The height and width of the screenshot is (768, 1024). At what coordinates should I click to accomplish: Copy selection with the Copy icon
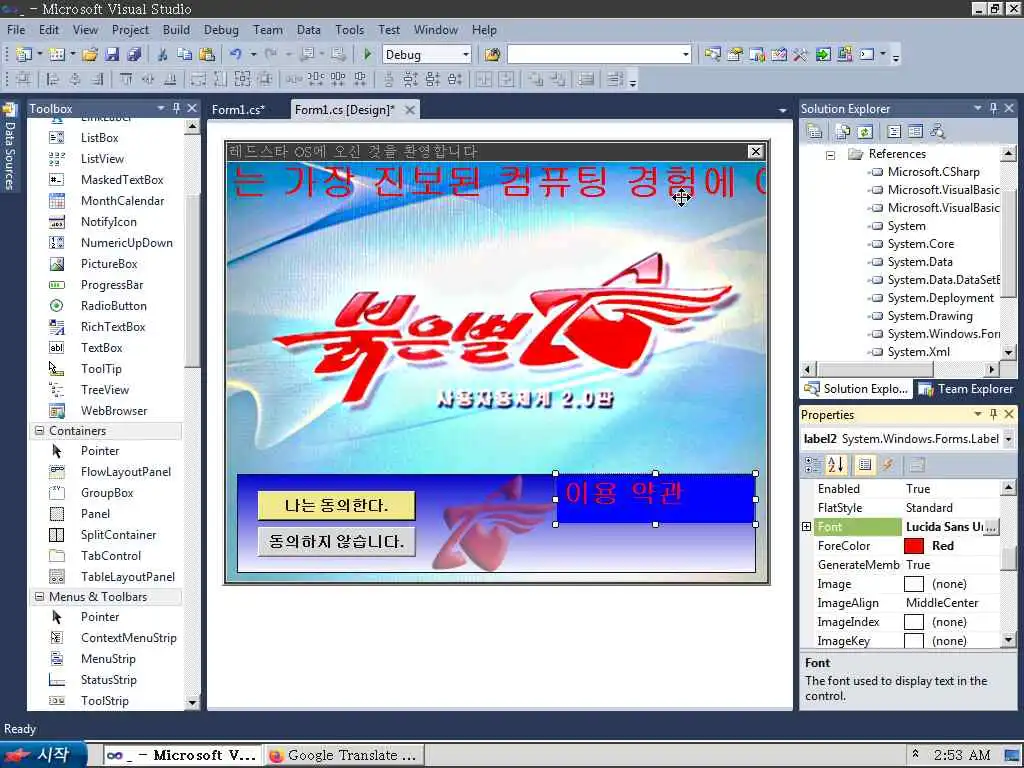coord(184,55)
